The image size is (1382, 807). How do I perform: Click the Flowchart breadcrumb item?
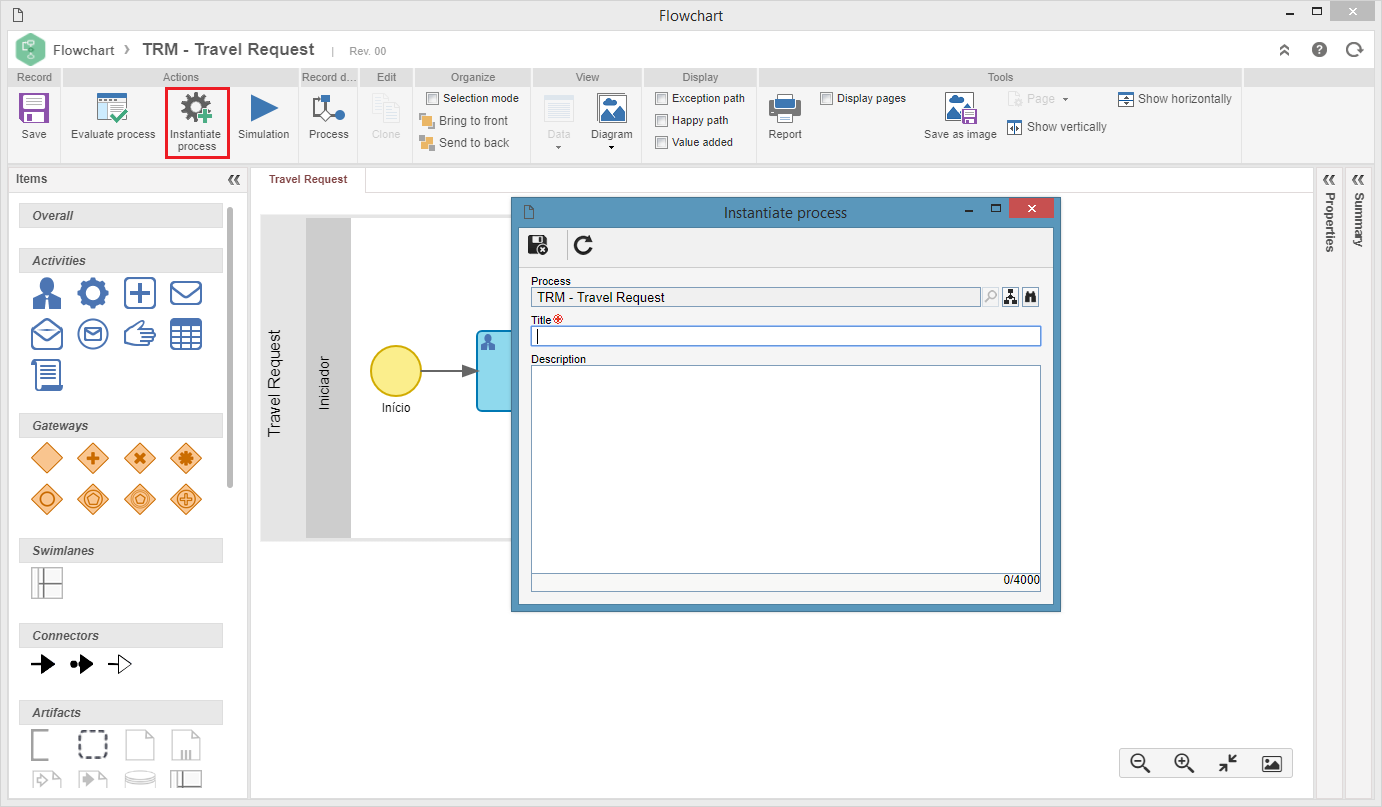click(x=84, y=50)
